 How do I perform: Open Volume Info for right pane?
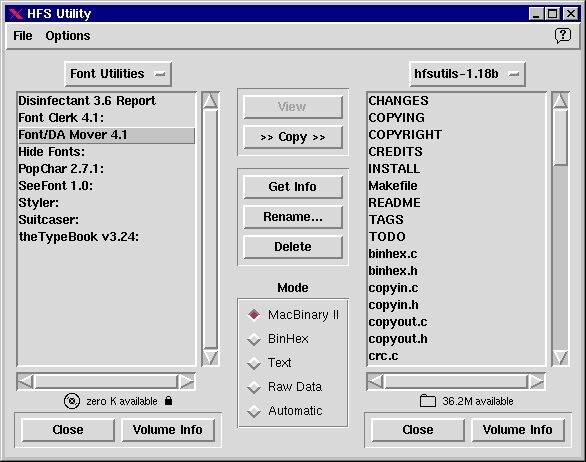coord(518,430)
